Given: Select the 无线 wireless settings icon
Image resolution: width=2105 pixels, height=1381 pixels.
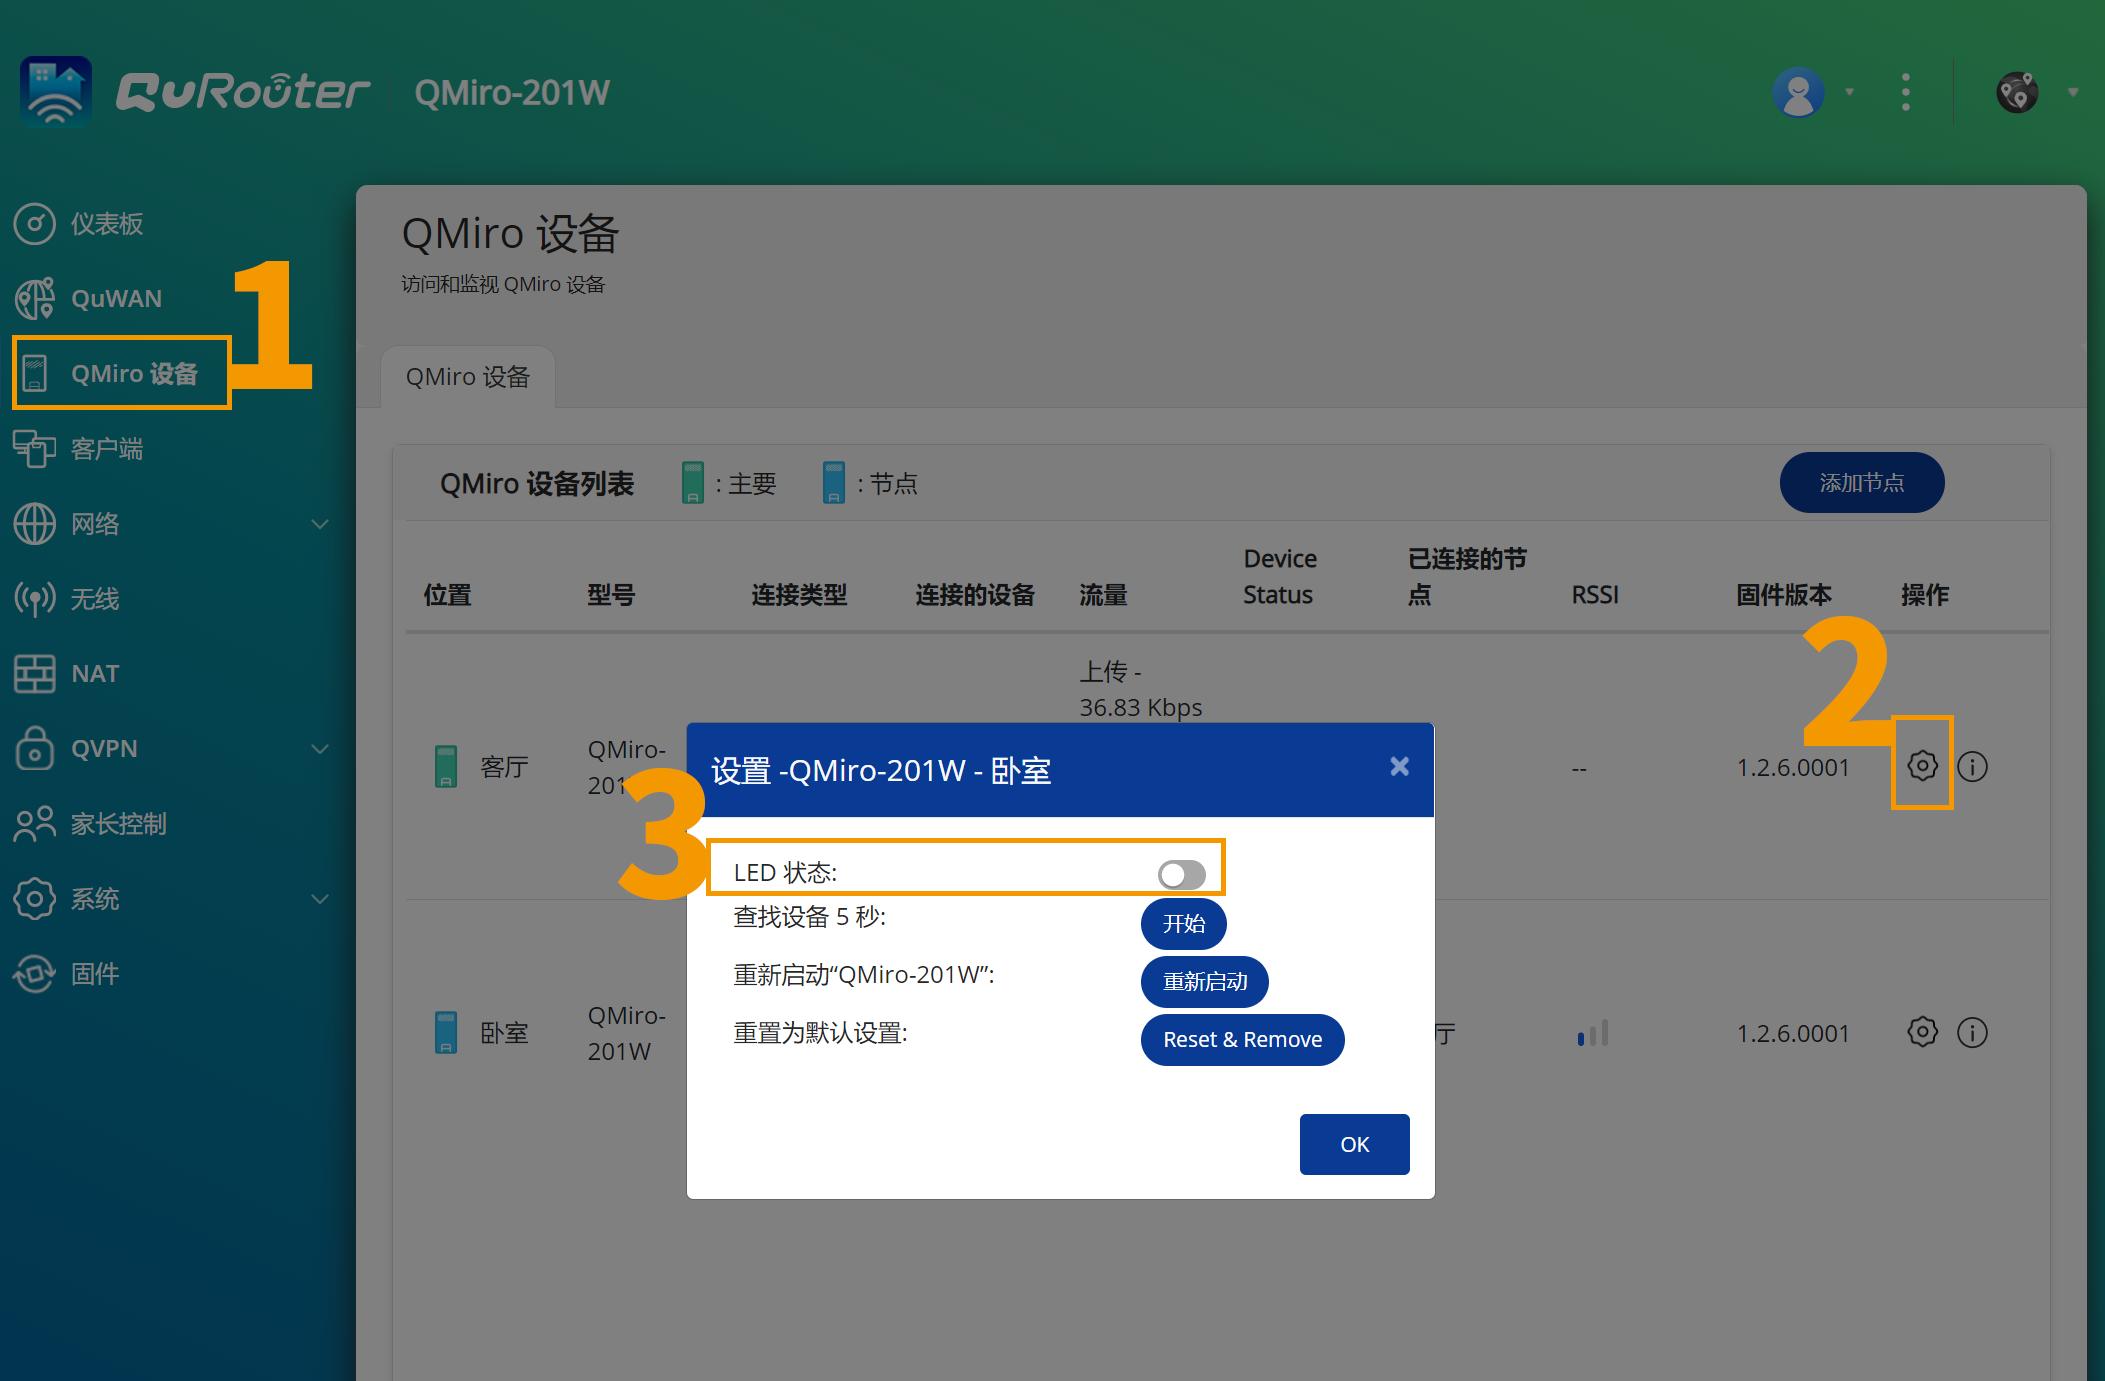Looking at the screenshot, I should click(35, 598).
